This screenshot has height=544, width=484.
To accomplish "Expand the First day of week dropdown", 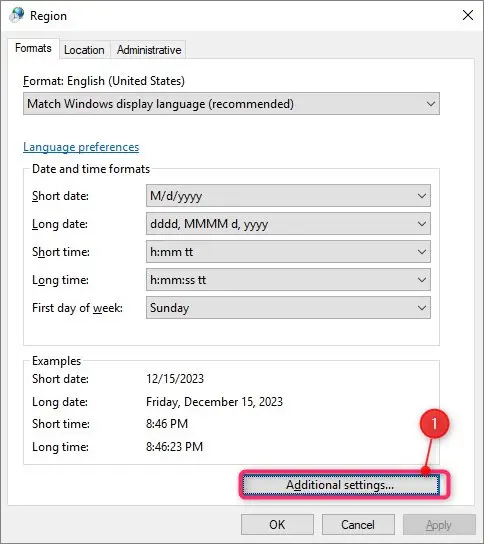I will click(288, 308).
